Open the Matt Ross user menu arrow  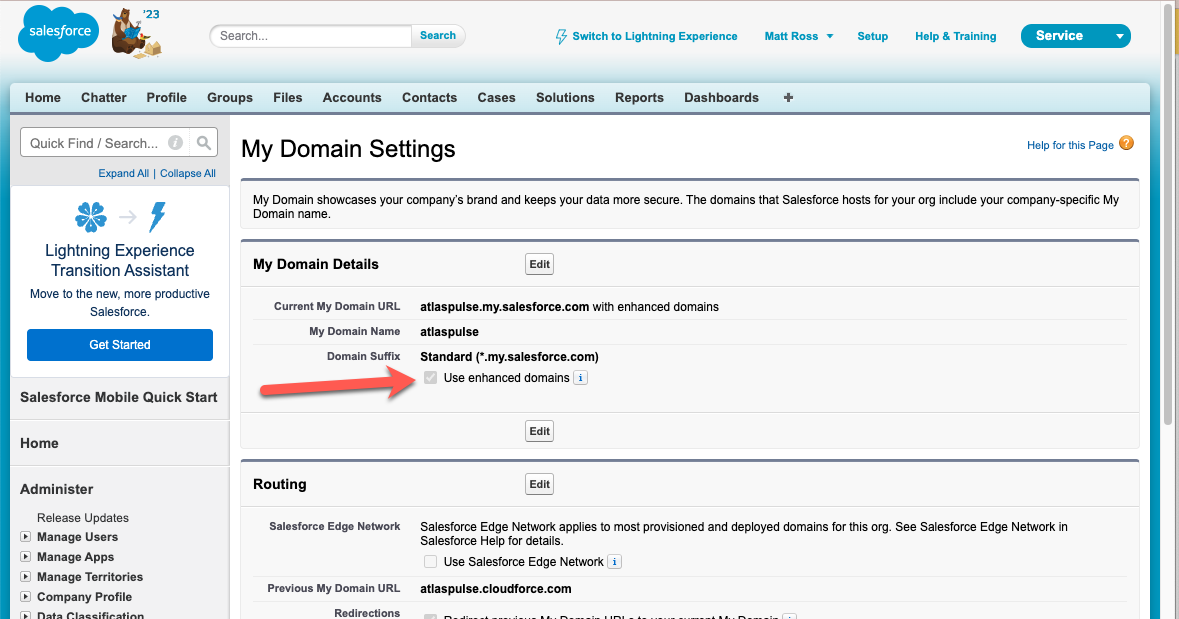tap(830, 36)
